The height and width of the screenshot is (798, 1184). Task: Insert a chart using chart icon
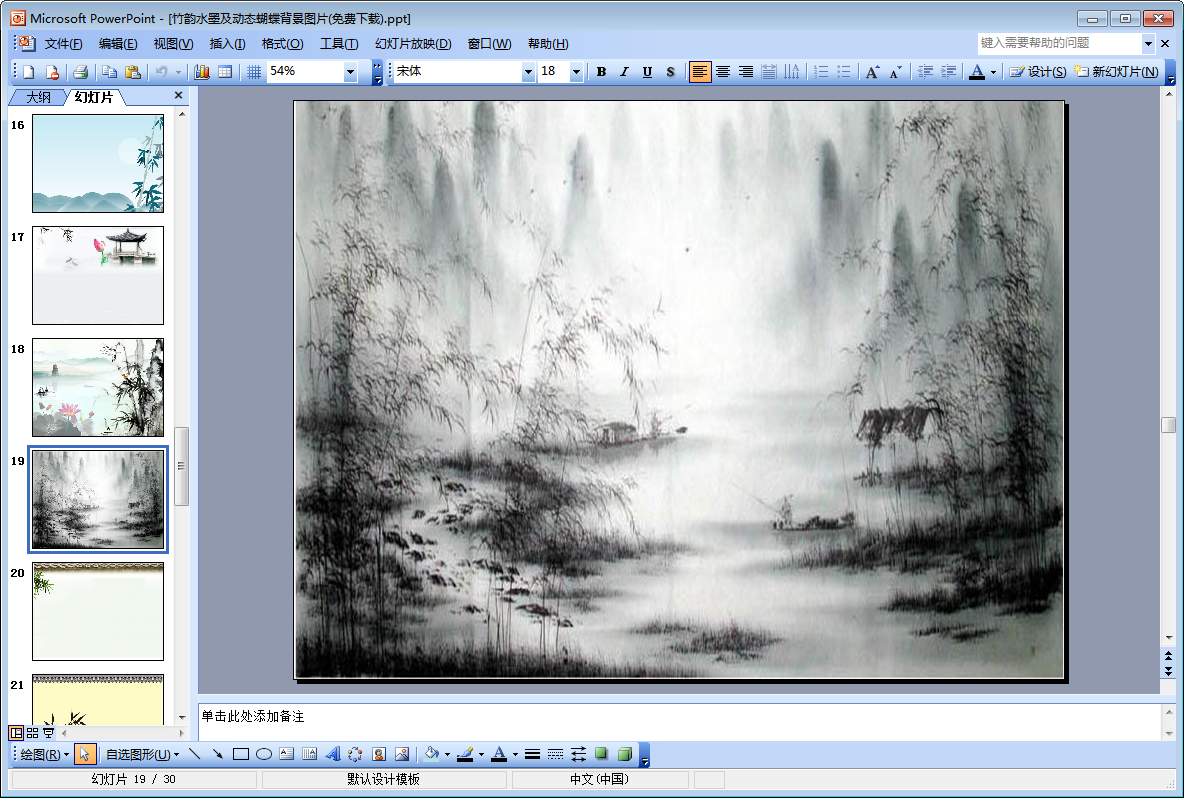(x=202, y=72)
